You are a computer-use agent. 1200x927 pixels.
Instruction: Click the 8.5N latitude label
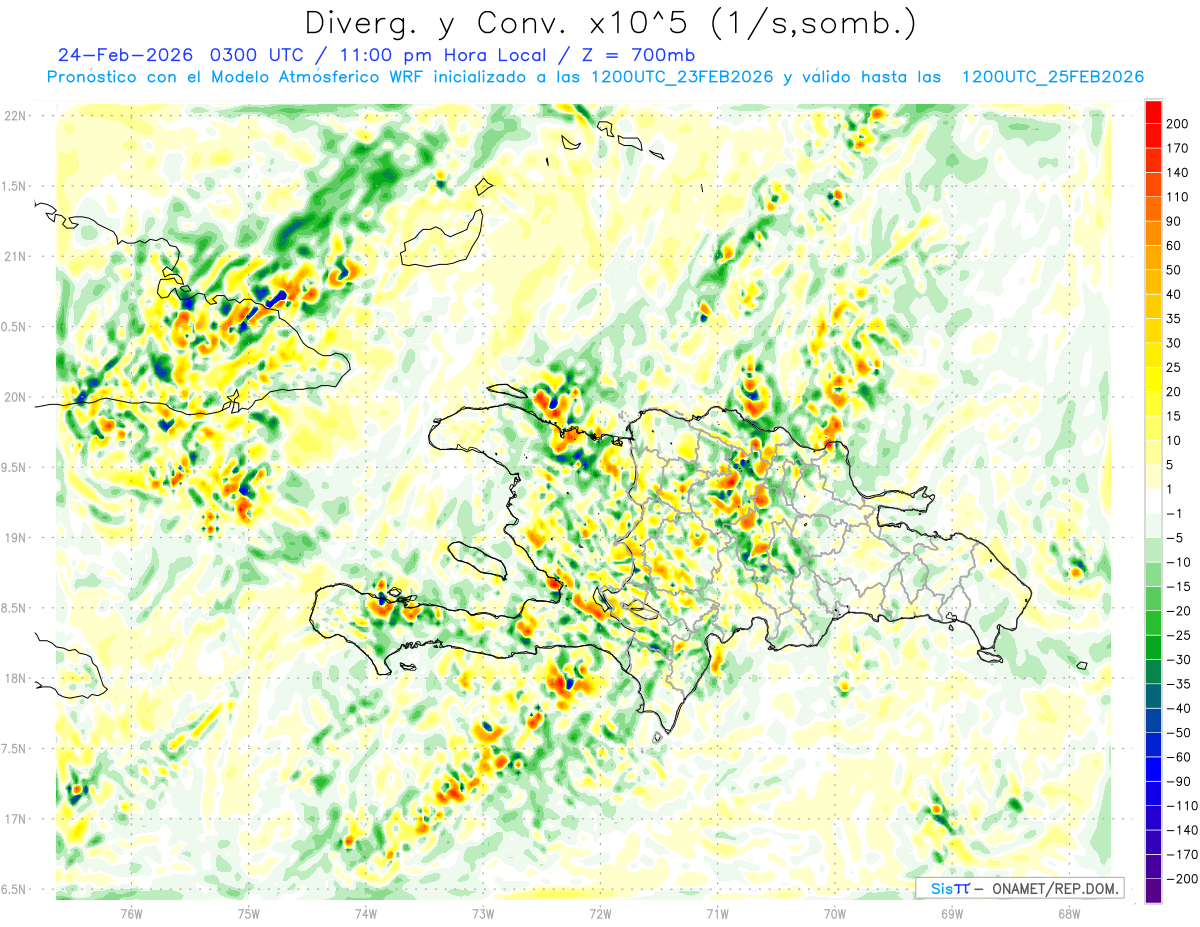pyautogui.click(x=14, y=608)
